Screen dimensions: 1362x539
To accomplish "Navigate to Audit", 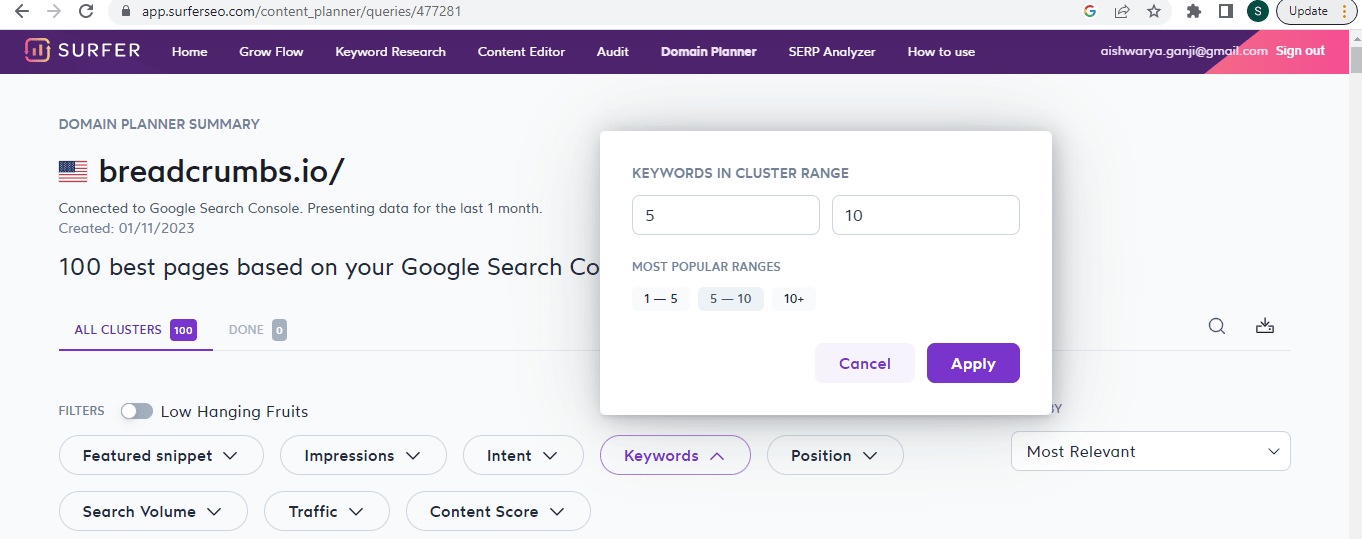I will coord(613,51).
